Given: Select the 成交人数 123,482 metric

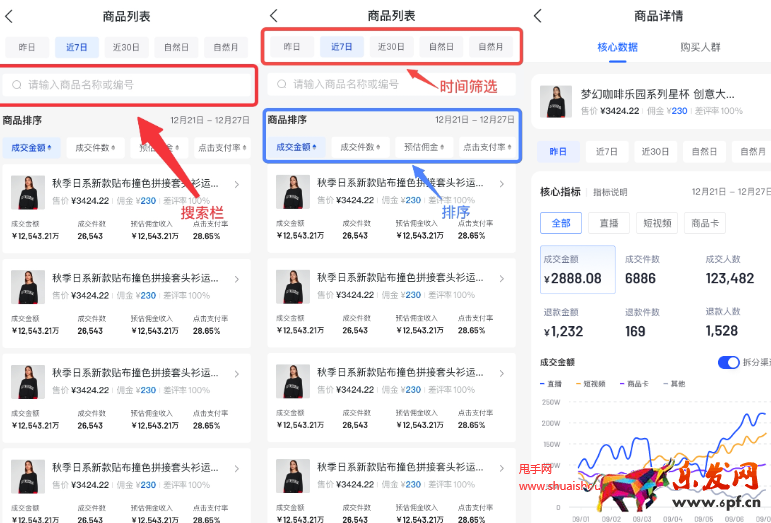Looking at the screenshot, I should pyautogui.click(x=730, y=269).
